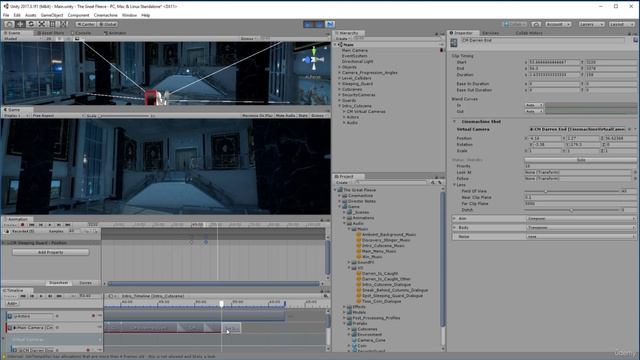The height and width of the screenshot is (360, 640).
Task: Select the Rotate tool in toolbar
Action: tap(31, 24)
